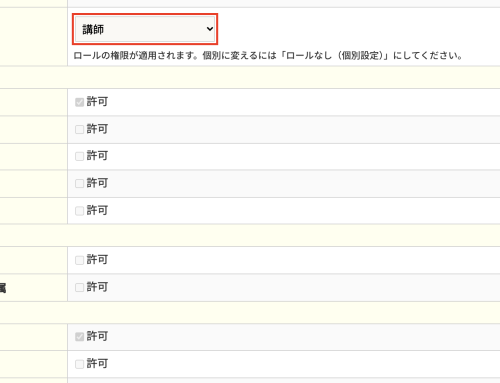Toggle the 許可 checkbox in the row ending with 属
This screenshot has width=500, height=383.
79,287
